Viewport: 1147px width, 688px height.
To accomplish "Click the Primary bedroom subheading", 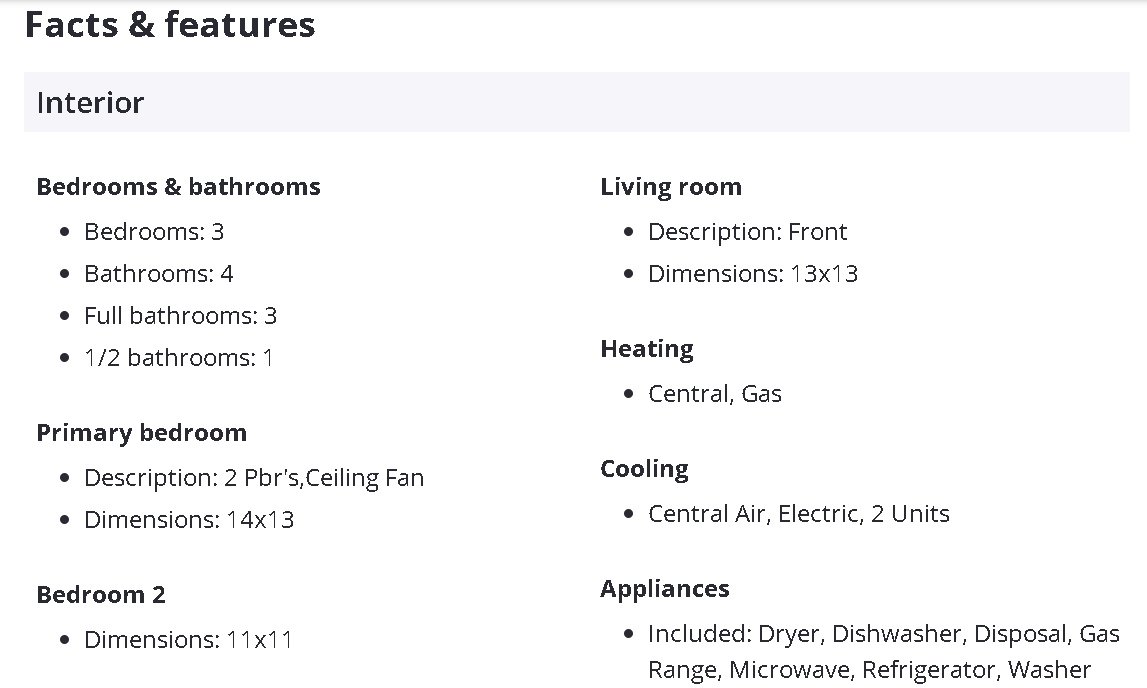I will point(141,433).
